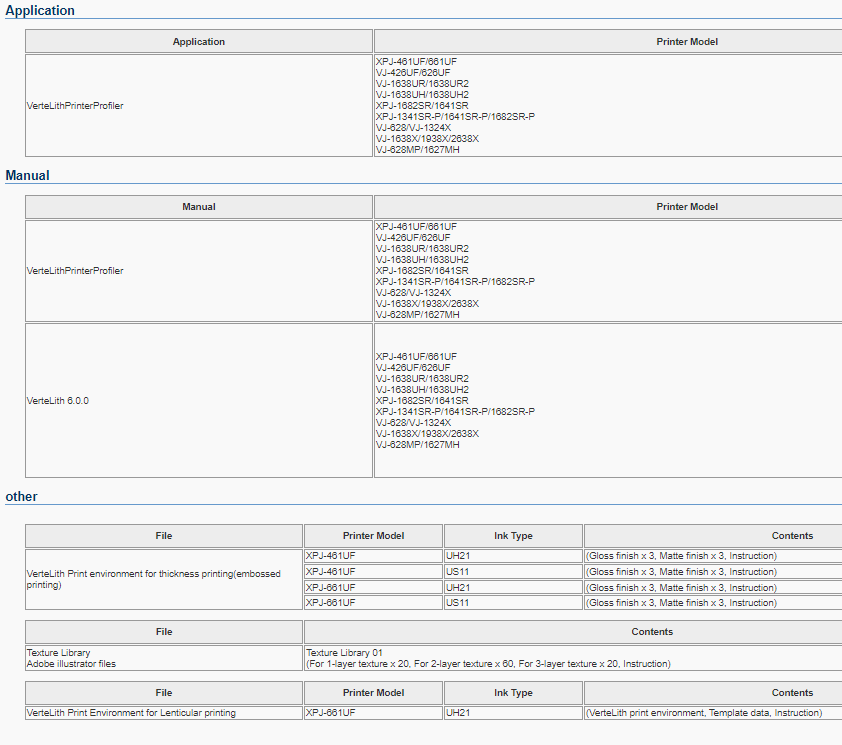The width and height of the screenshot is (842, 745).
Task: Click XPJ-1341SR-P/1641SR-P/1682SR-P in VerteLith 6.0.0 row
Action: click(455, 412)
